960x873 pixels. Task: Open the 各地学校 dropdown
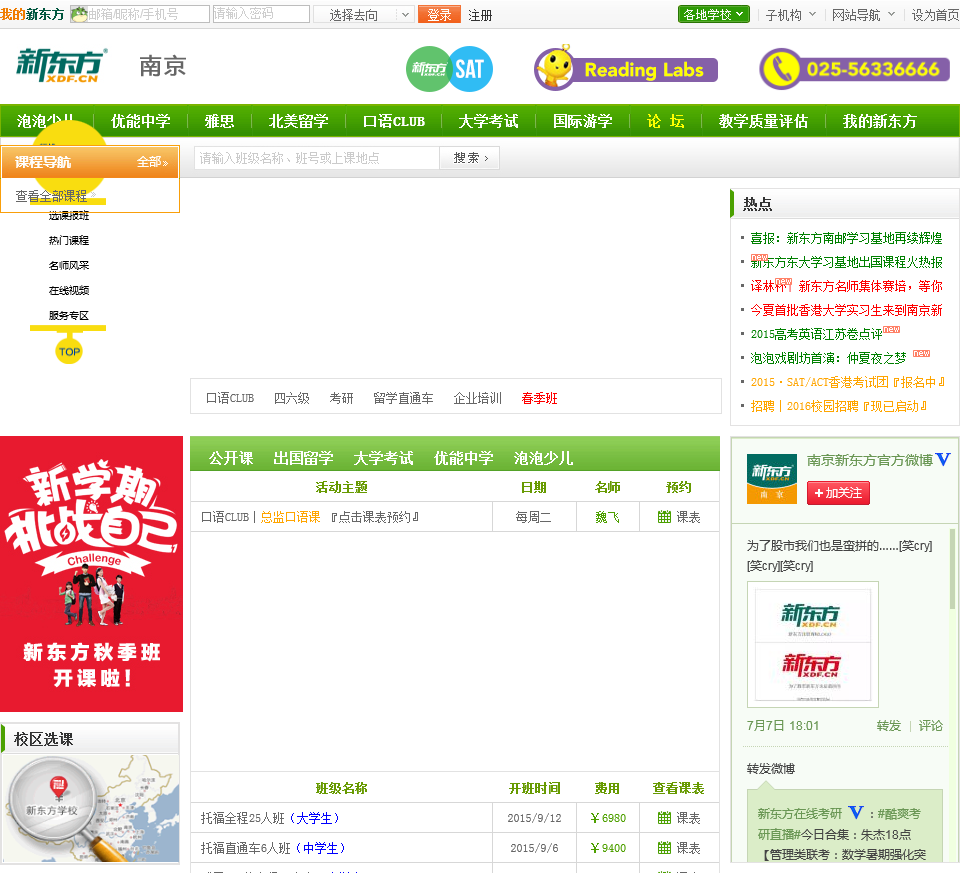click(x=713, y=14)
